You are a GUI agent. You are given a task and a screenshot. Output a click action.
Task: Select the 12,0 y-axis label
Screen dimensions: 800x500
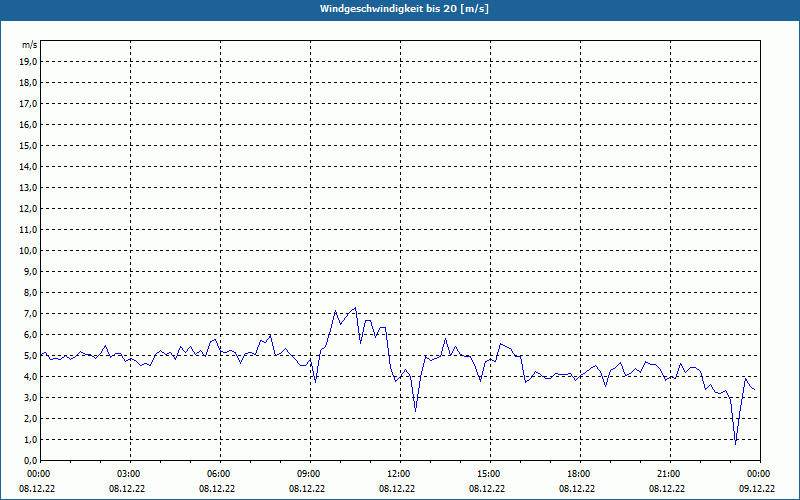28,209
